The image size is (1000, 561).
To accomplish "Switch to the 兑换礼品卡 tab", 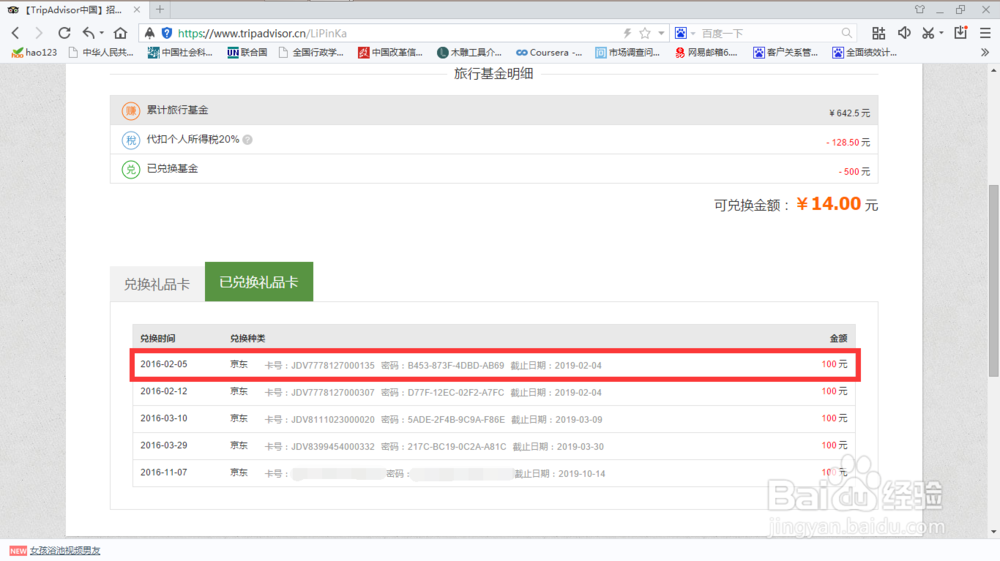I will coord(157,284).
